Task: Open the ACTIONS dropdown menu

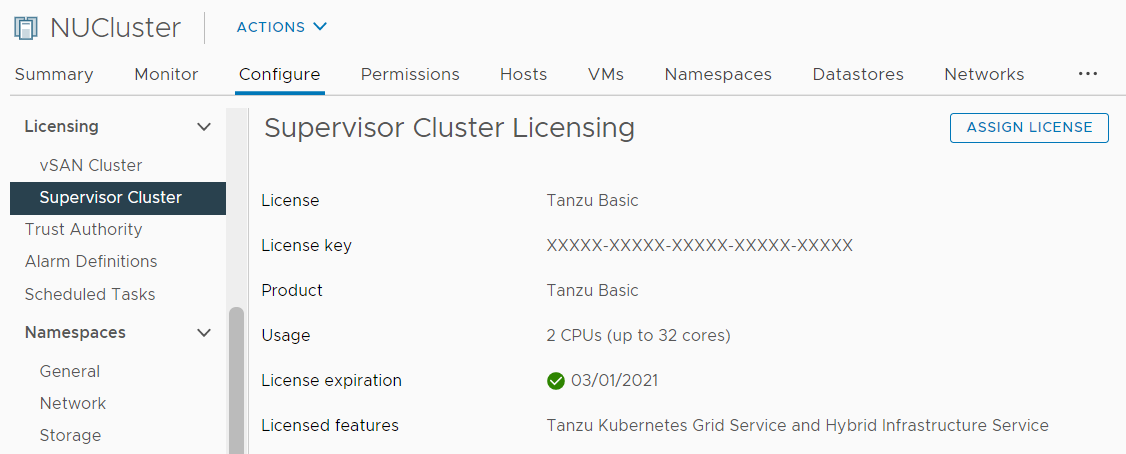Action: point(282,27)
